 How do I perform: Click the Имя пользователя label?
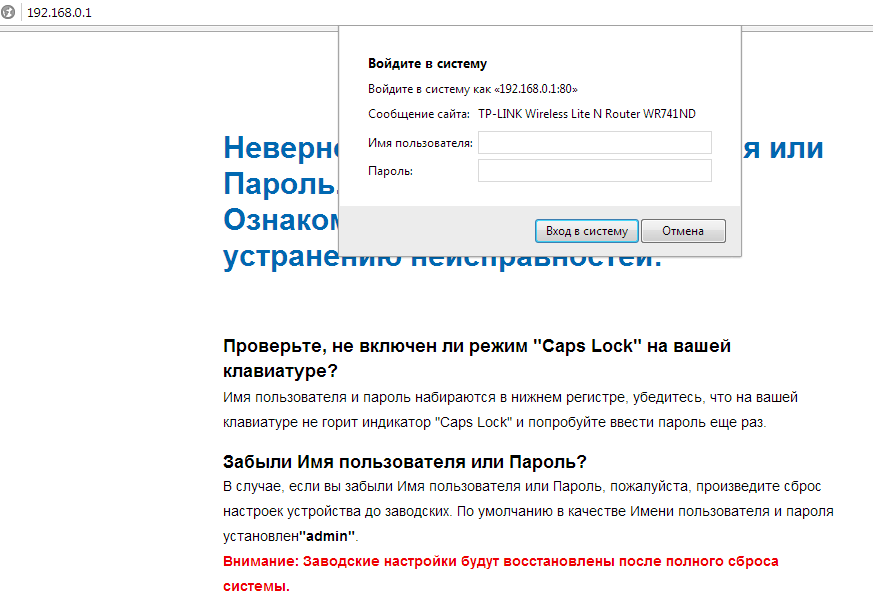420,144
